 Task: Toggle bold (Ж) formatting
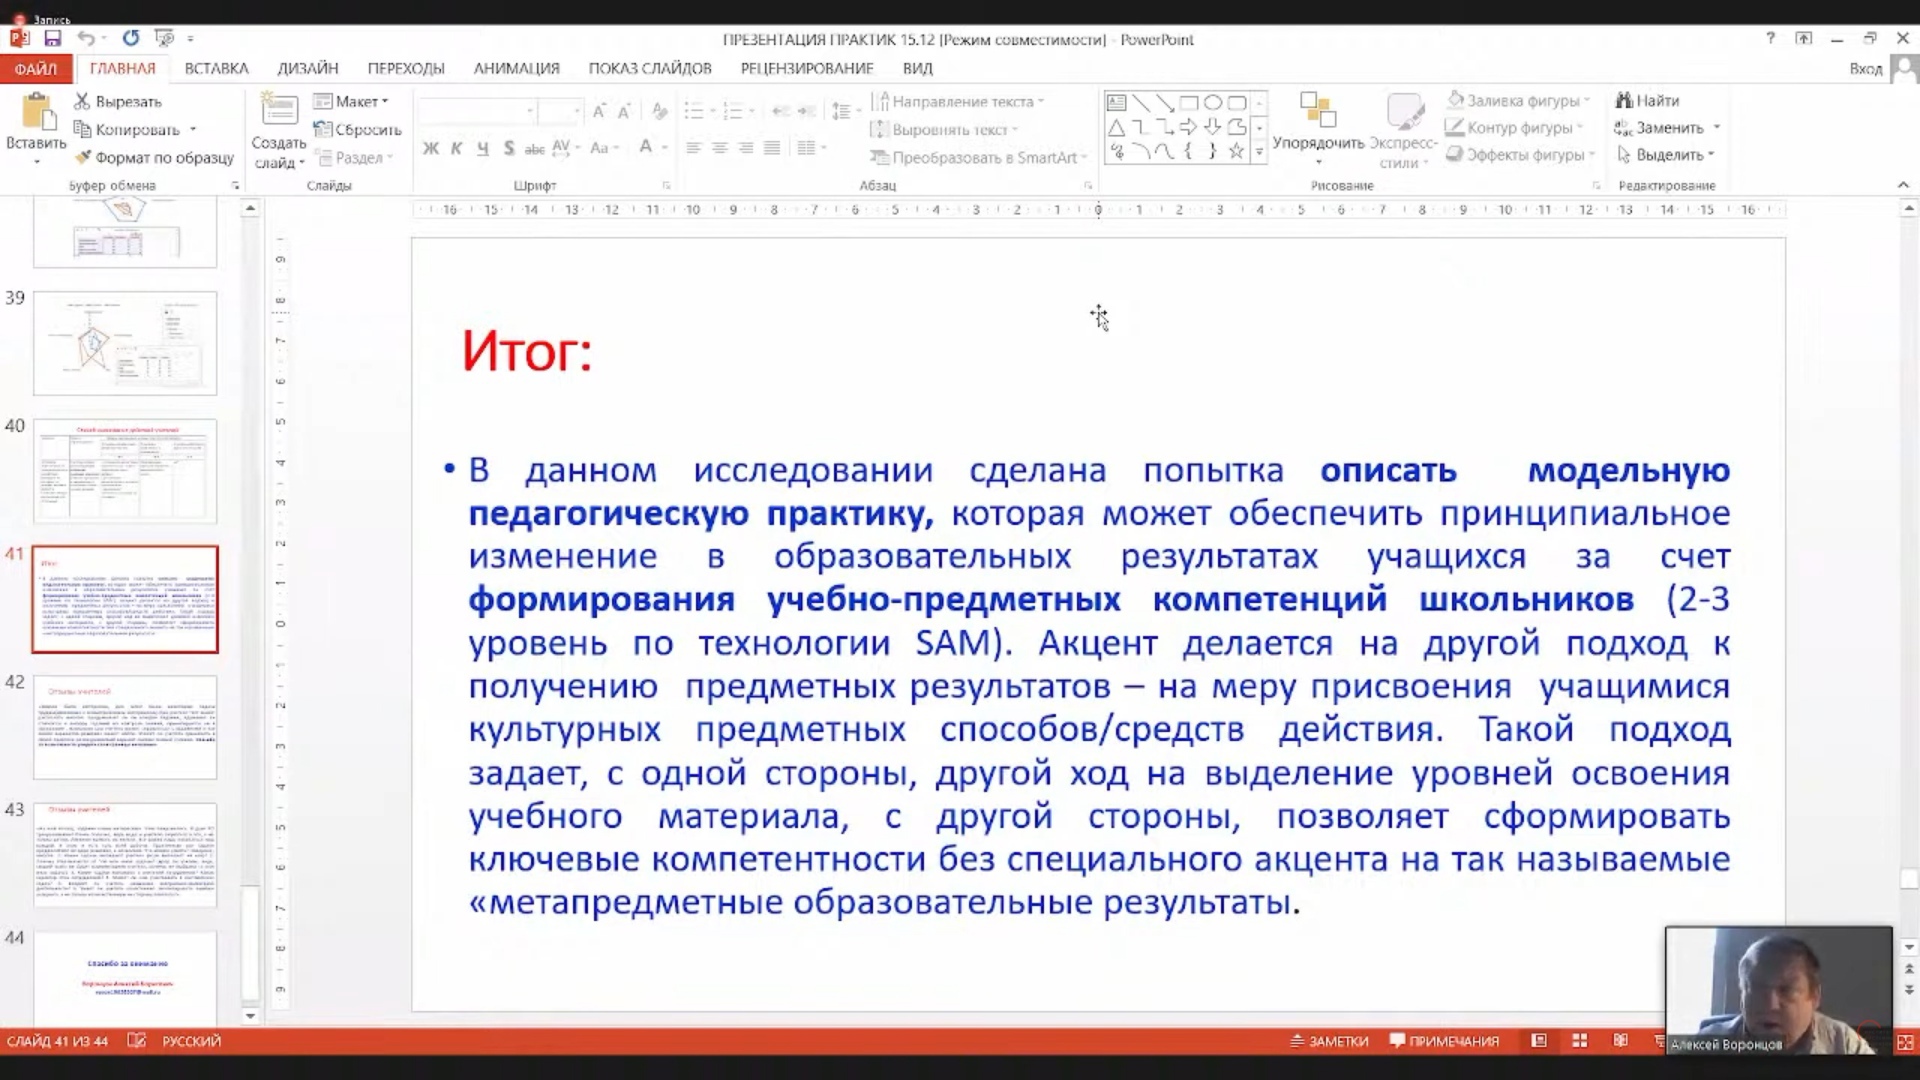pos(431,148)
